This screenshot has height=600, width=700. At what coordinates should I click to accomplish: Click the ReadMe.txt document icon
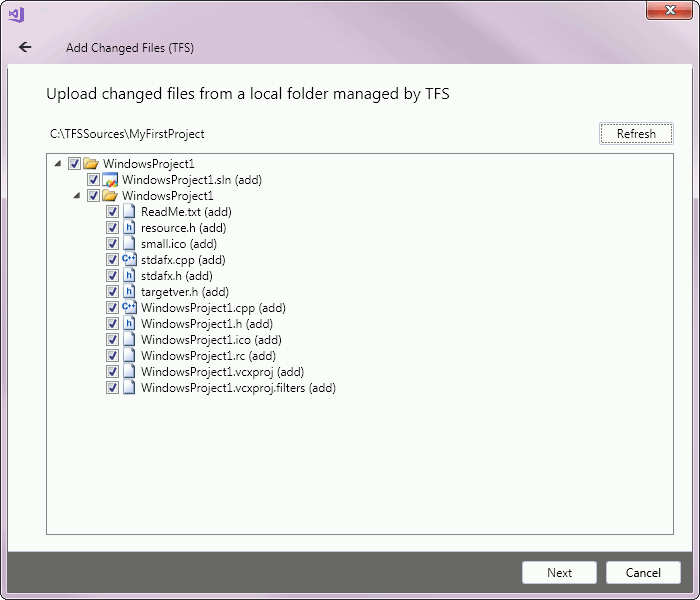point(129,212)
